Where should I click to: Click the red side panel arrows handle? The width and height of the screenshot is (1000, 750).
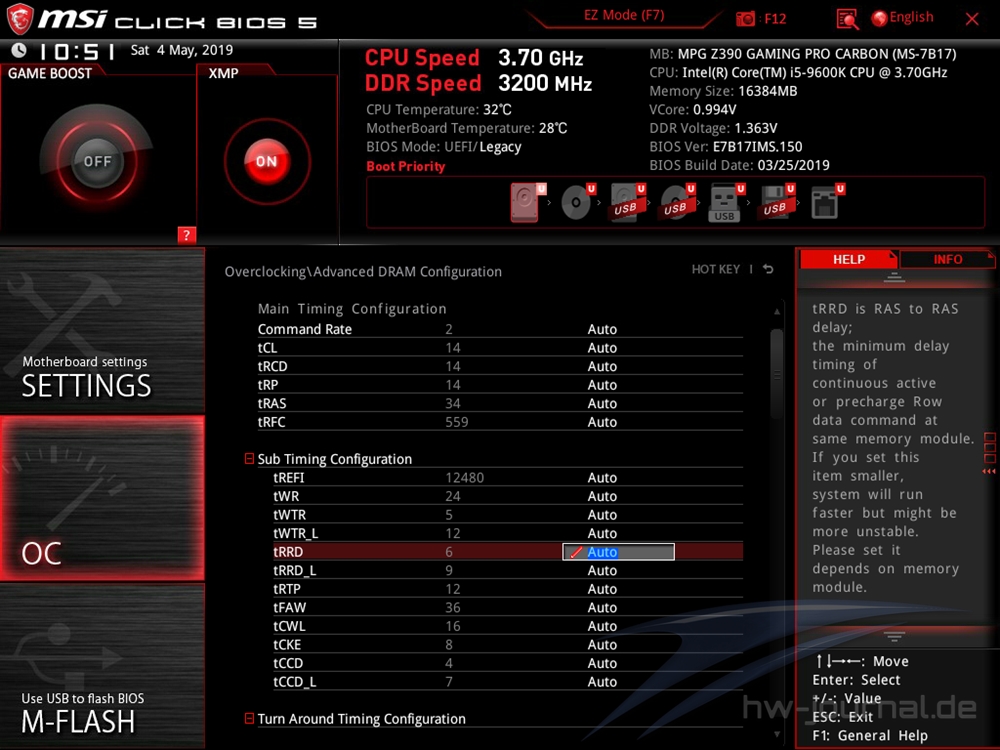pyautogui.click(x=989, y=471)
